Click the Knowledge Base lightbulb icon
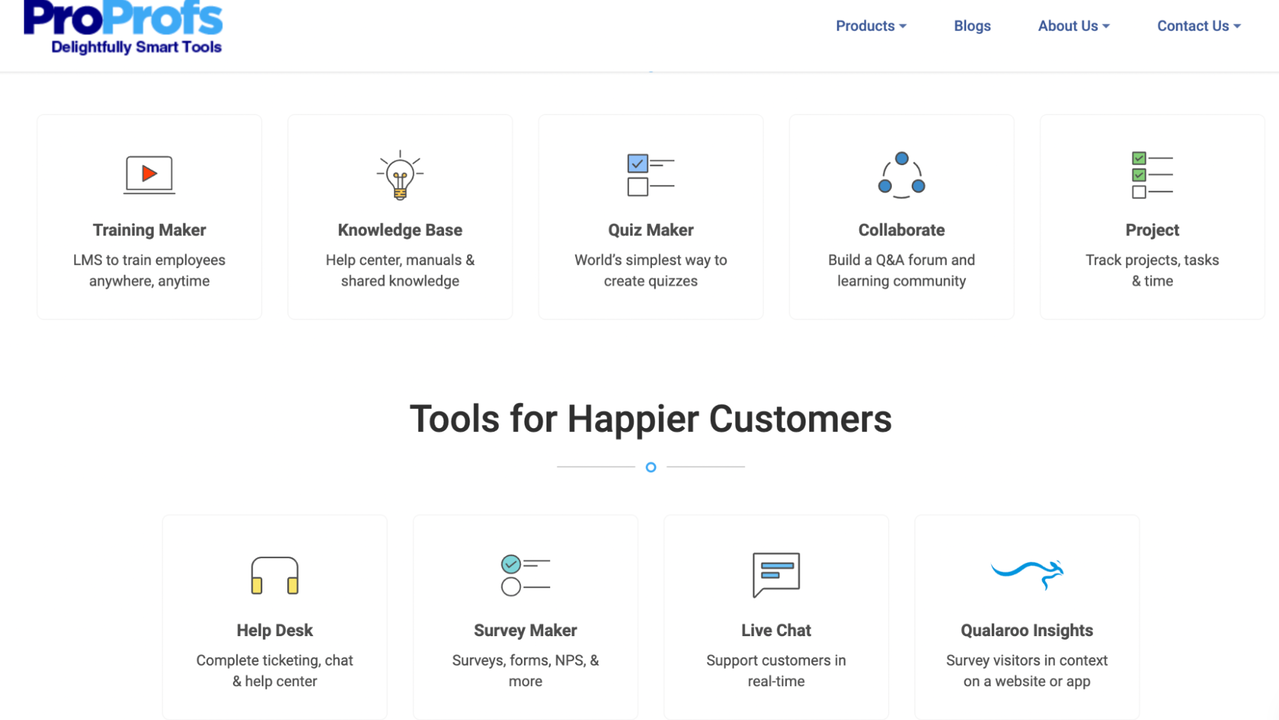1279x720 pixels. (x=400, y=172)
